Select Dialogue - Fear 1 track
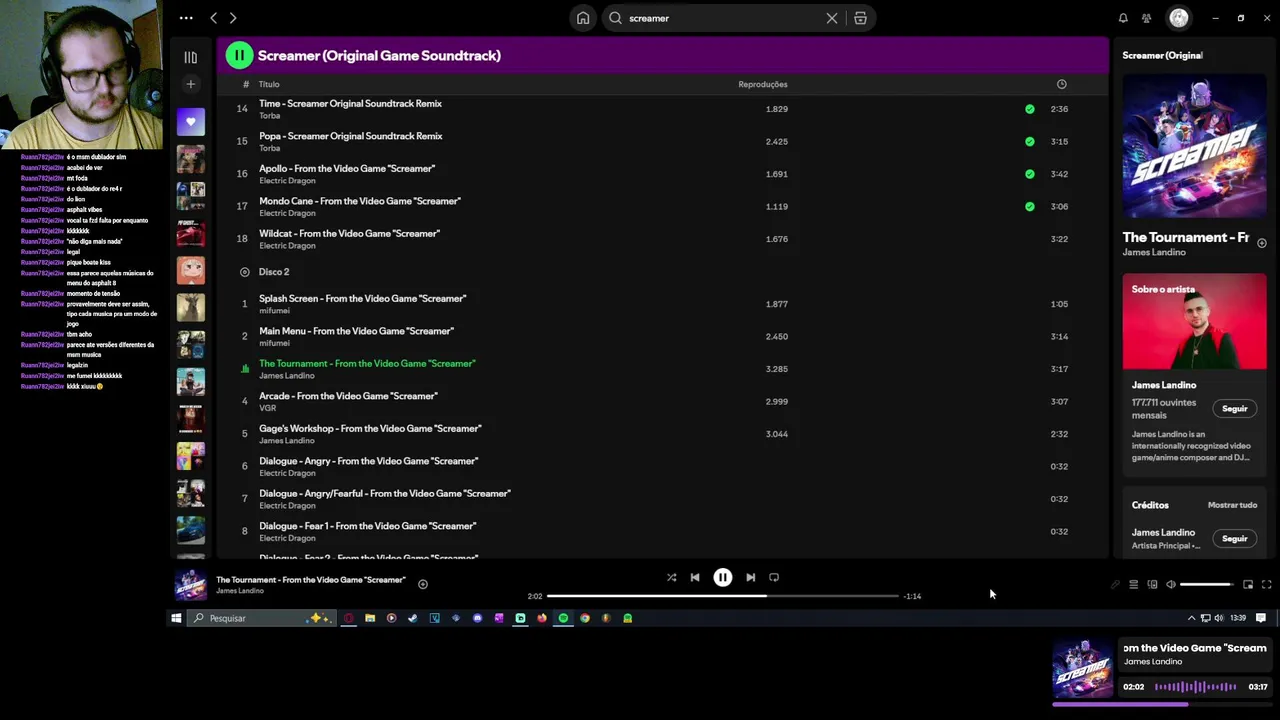The image size is (1280, 720). pos(662,531)
